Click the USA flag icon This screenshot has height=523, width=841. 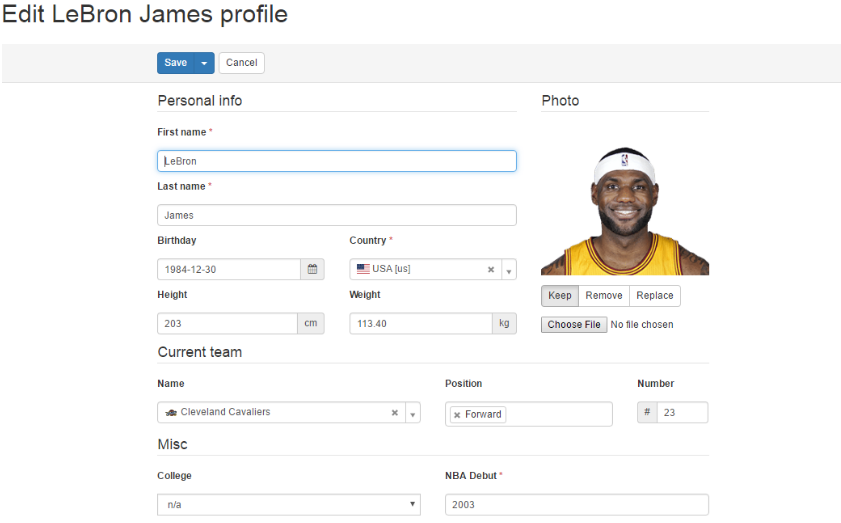(363, 268)
